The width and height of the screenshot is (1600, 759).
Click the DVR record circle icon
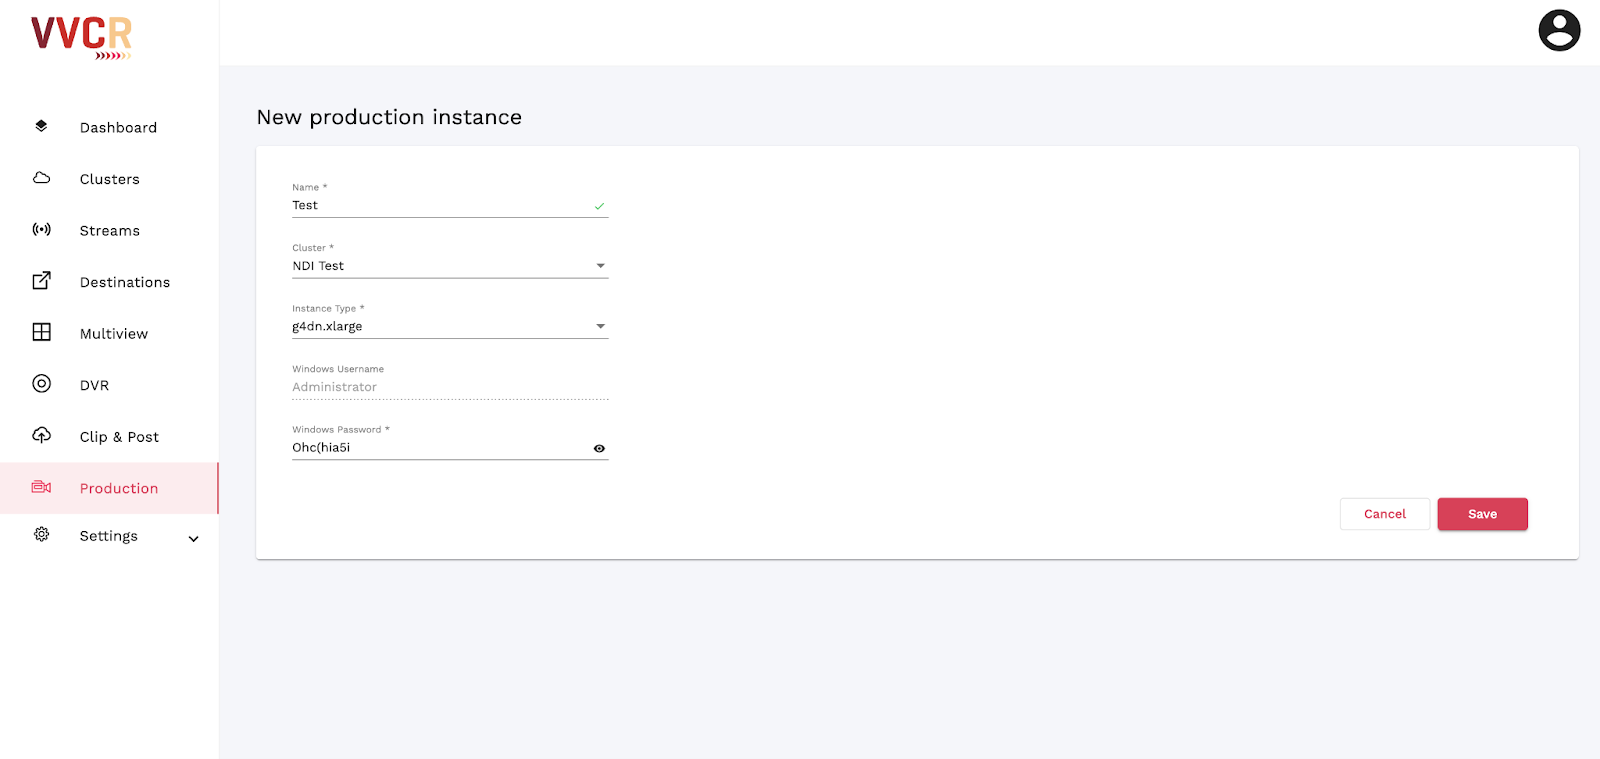pyautogui.click(x=41, y=384)
